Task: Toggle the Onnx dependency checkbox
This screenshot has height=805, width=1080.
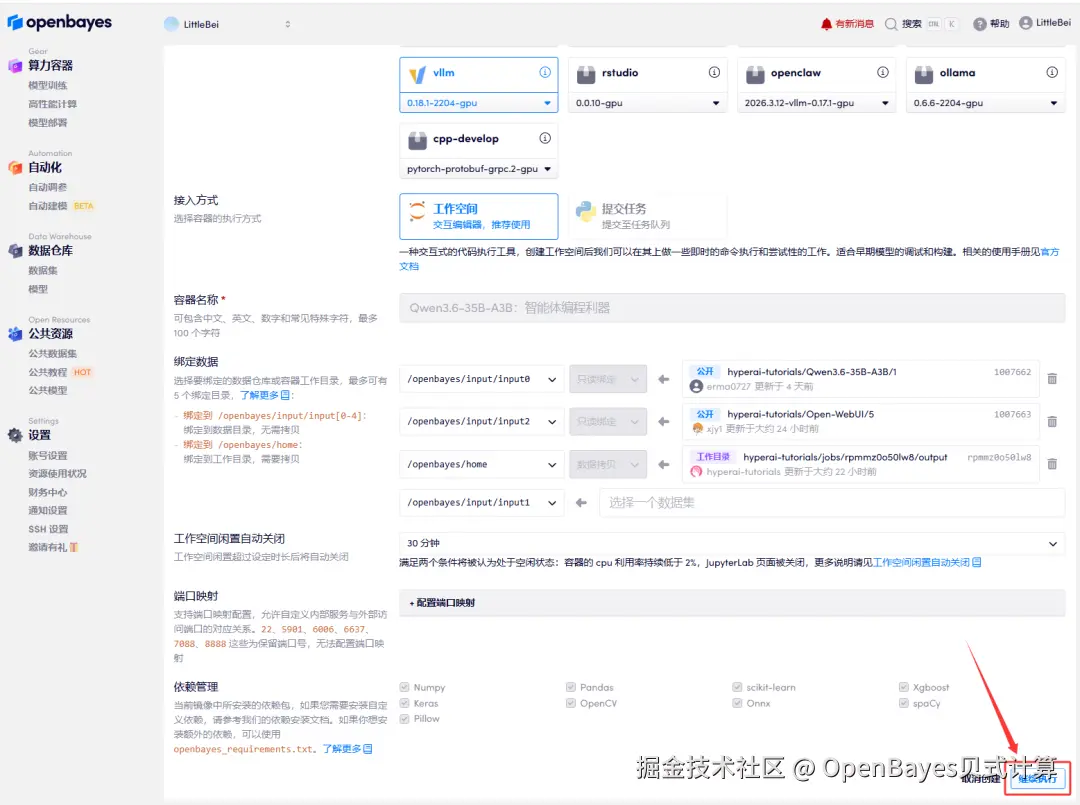Action: 737,703
